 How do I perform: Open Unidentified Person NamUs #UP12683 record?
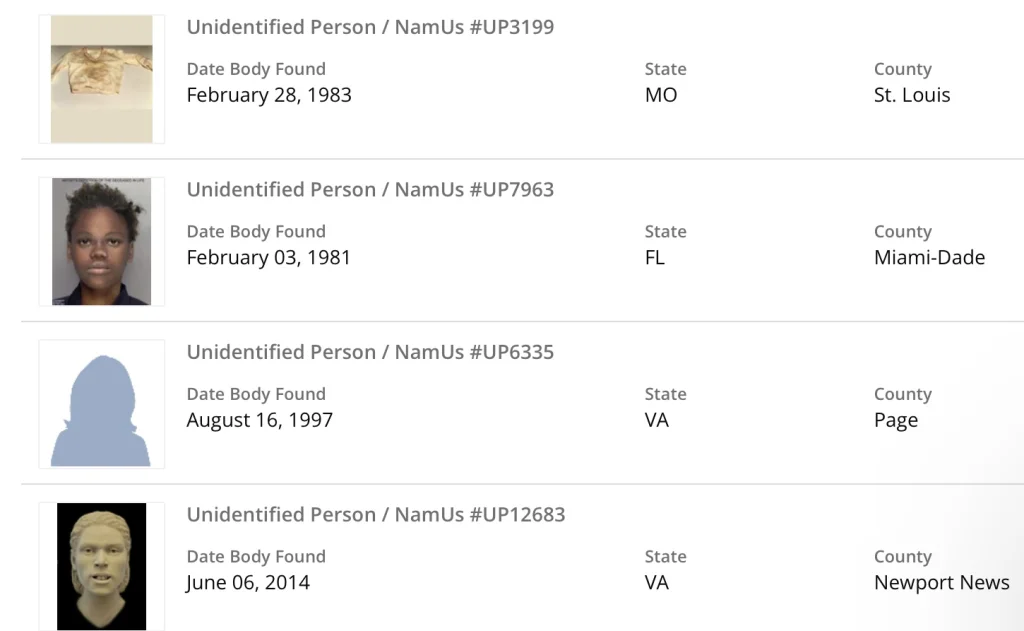click(375, 515)
